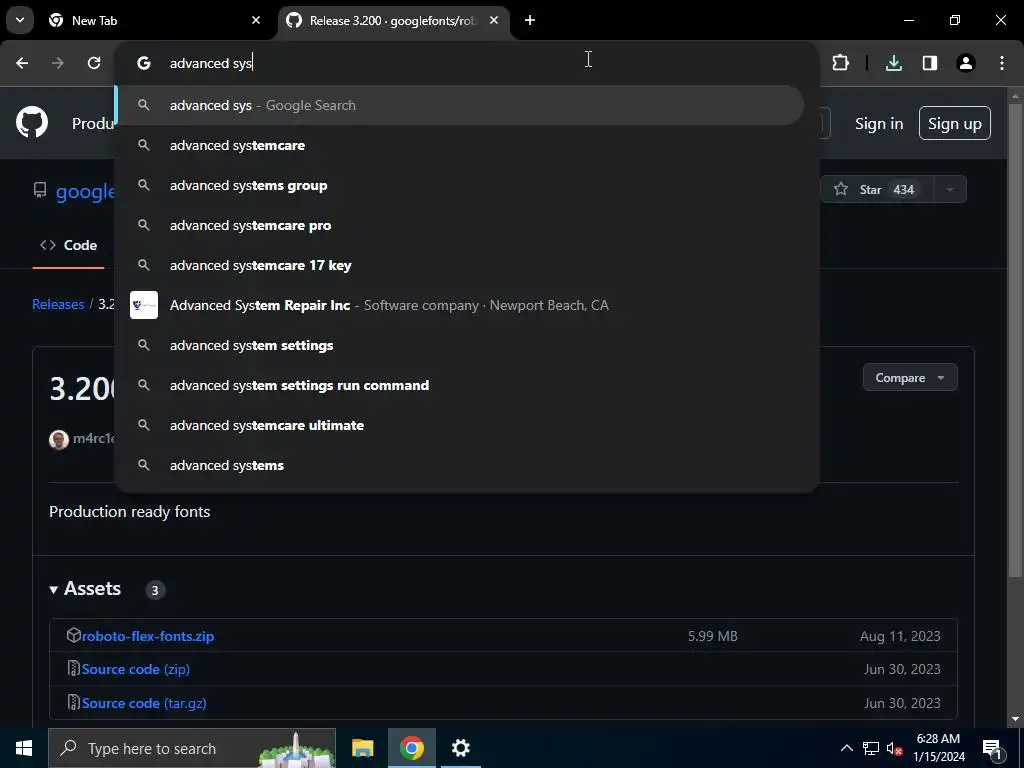The image size is (1024, 768).
Task: Click the repository icon beside the repository name
Action: click(x=40, y=190)
